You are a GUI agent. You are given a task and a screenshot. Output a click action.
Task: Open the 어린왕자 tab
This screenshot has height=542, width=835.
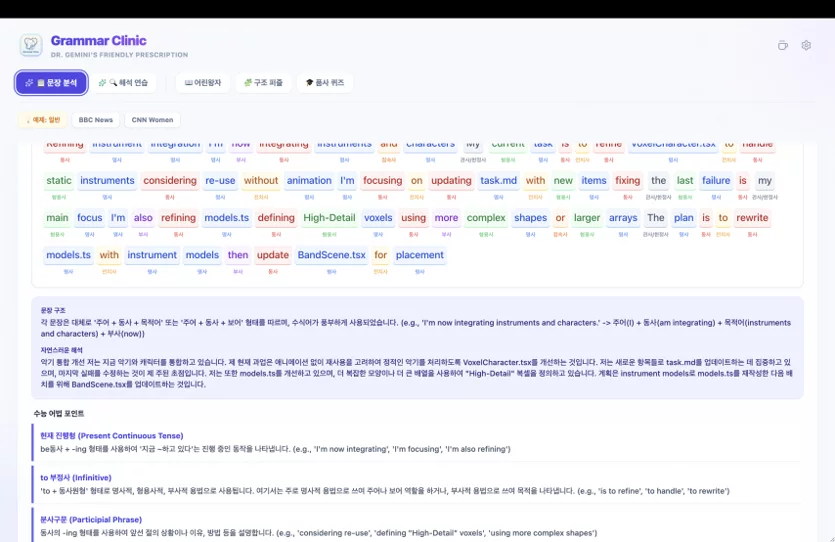tap(203, 83)
